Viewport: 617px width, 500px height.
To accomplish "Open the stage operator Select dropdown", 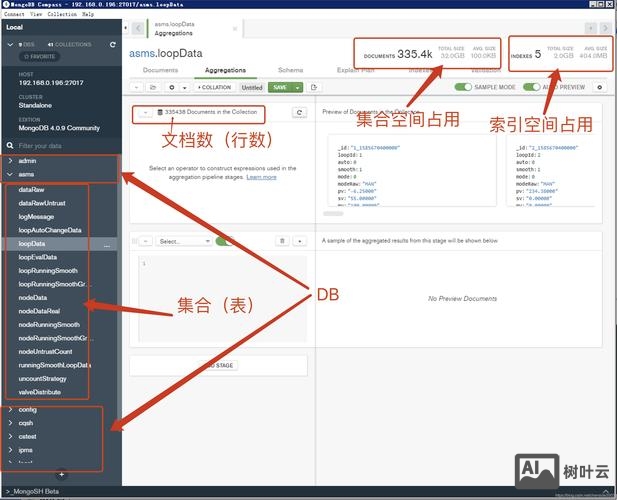I will click(184, 241).
